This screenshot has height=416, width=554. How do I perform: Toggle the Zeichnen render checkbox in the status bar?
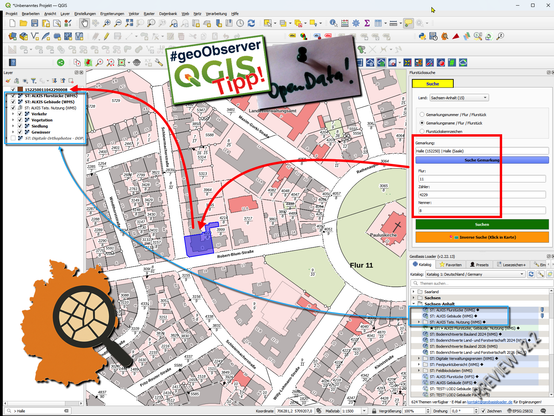(483, 411)
